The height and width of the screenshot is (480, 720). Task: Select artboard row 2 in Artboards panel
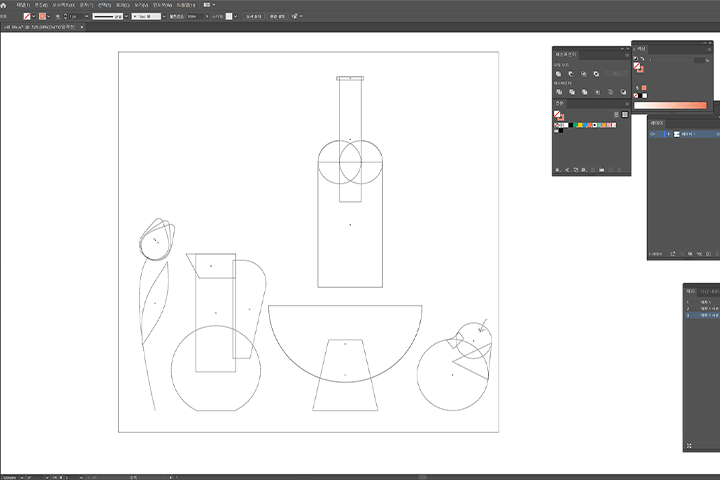(702, 309)
